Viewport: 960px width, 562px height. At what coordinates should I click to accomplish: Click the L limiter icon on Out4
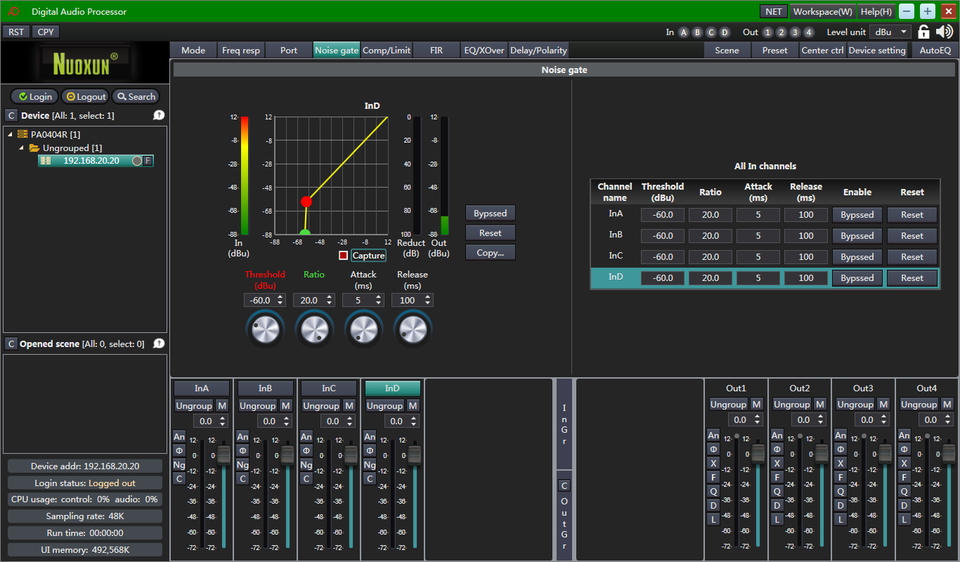(x=903, y=519)
